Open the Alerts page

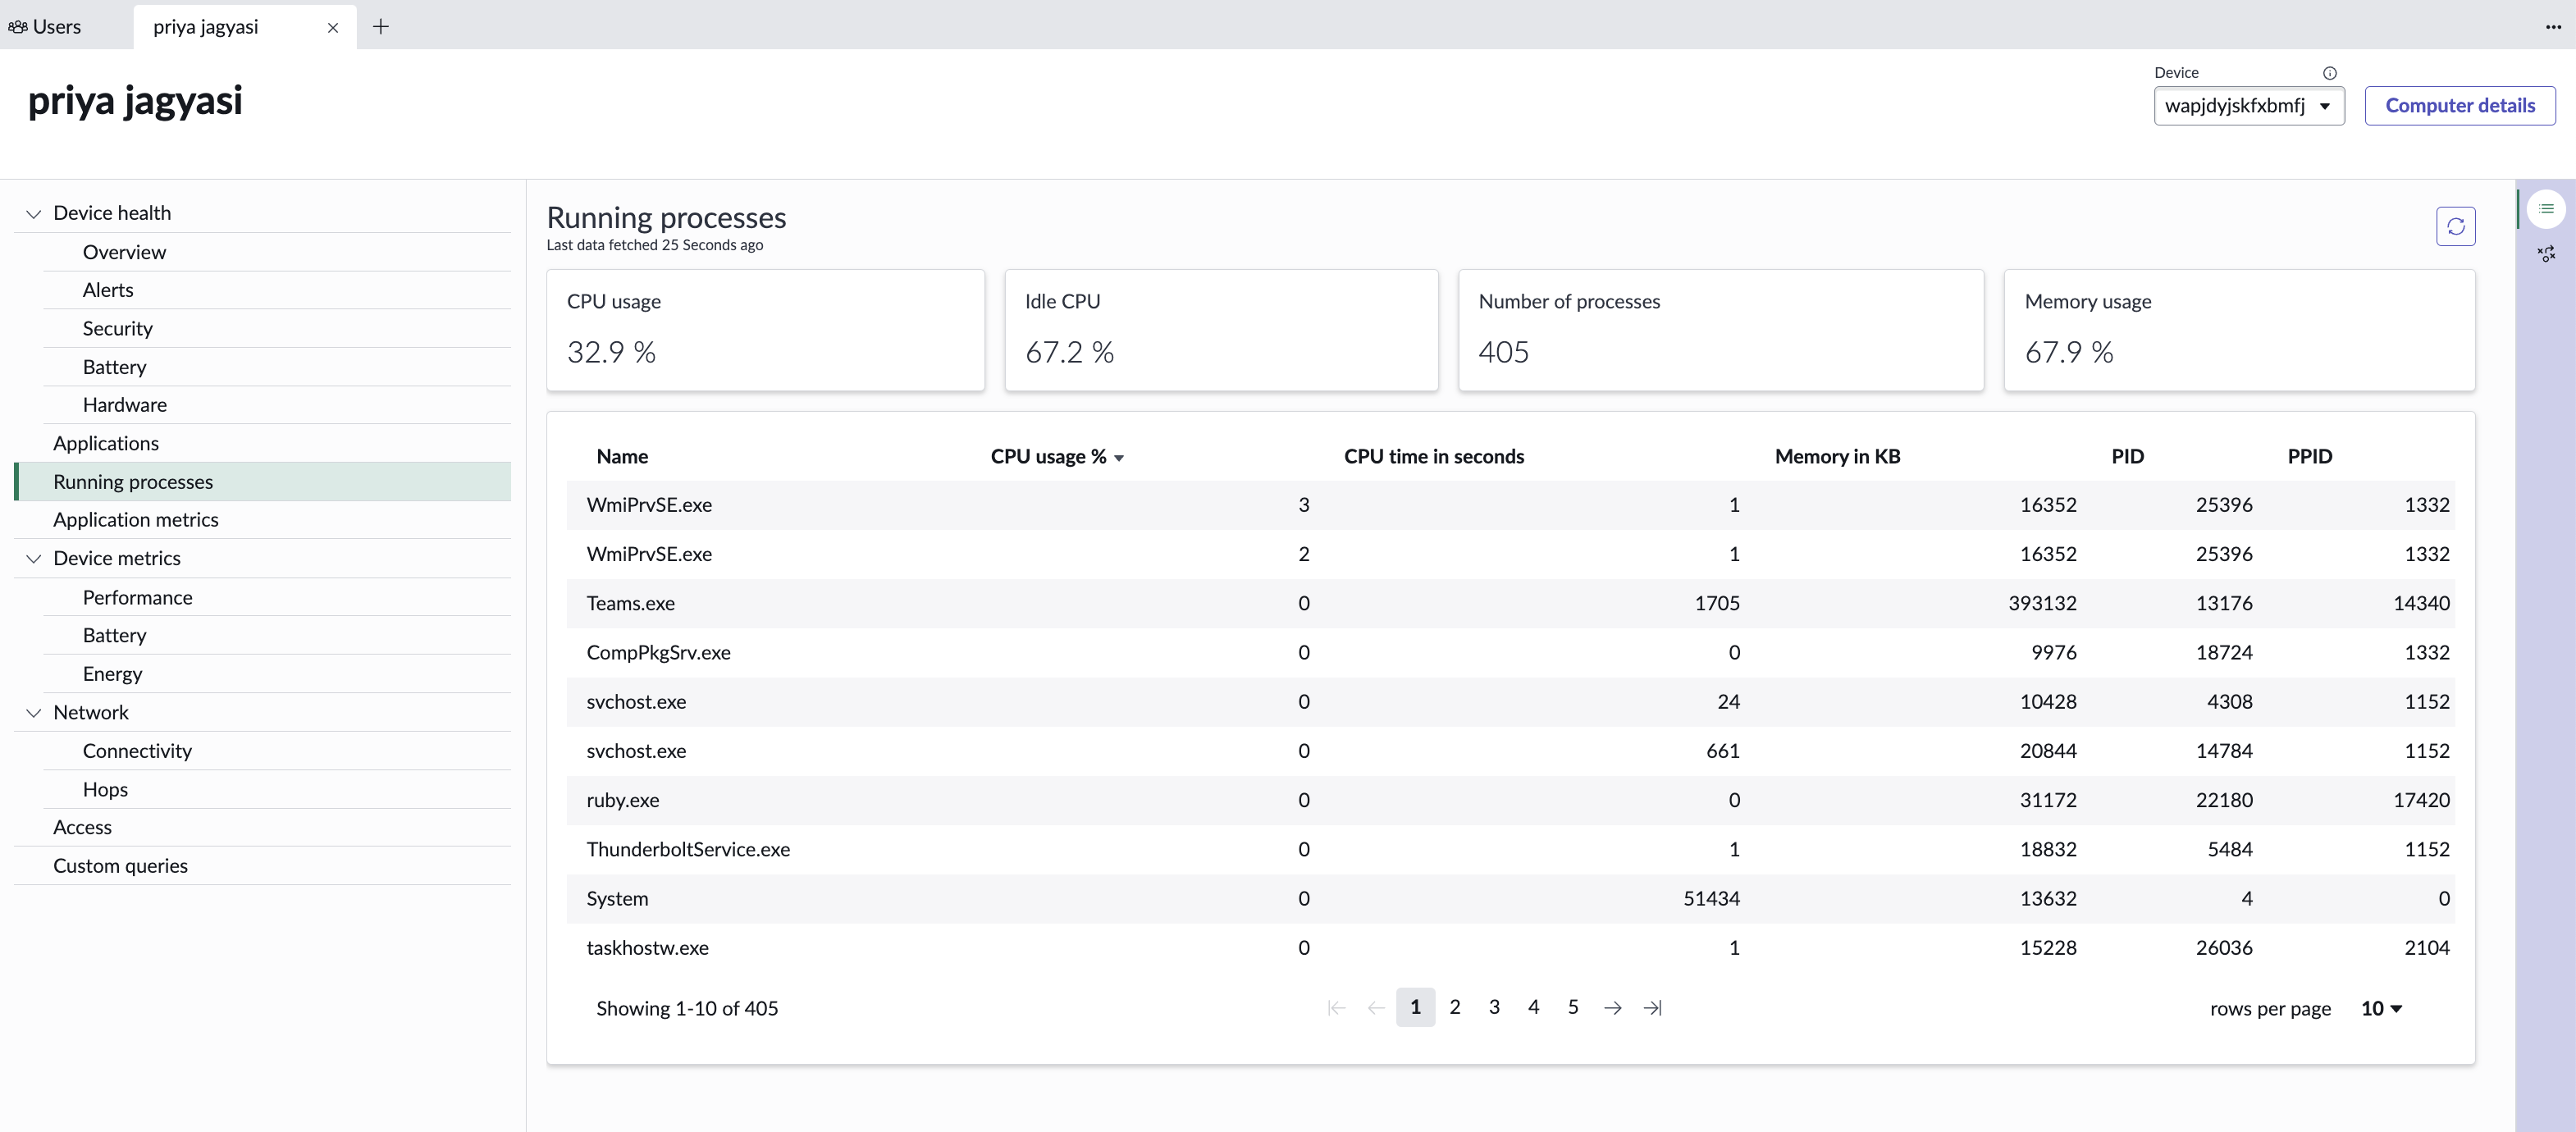tap(108, 290)
